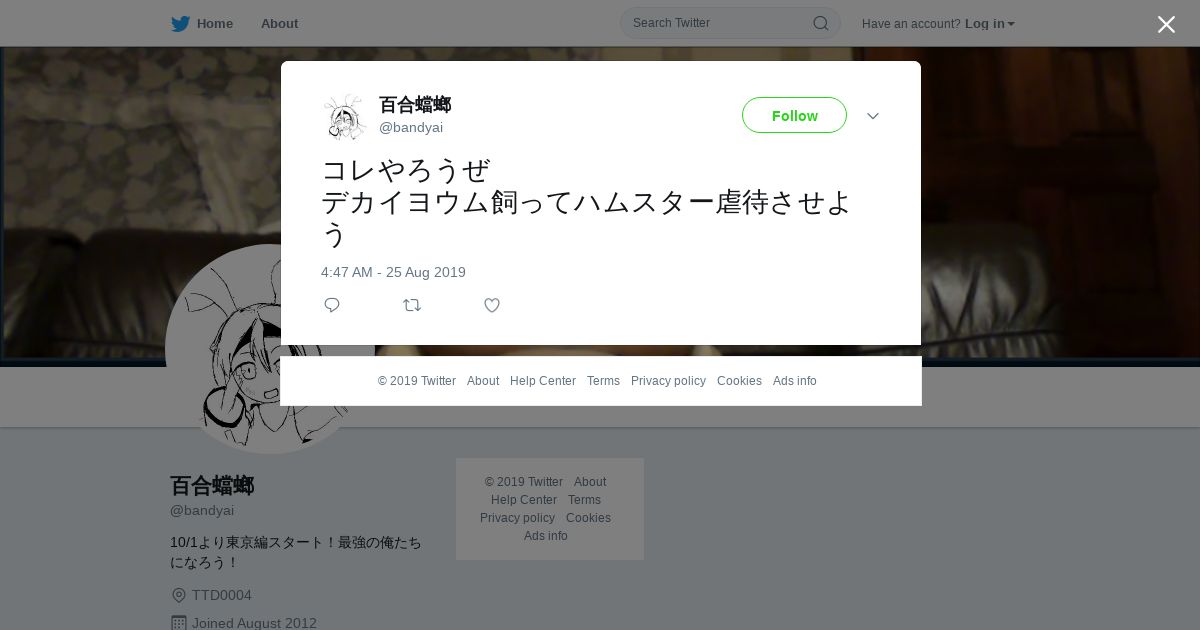
Task: Reply to the tweet via speech bubble icon
Action: pyautogui.click(x=332, y=305)
